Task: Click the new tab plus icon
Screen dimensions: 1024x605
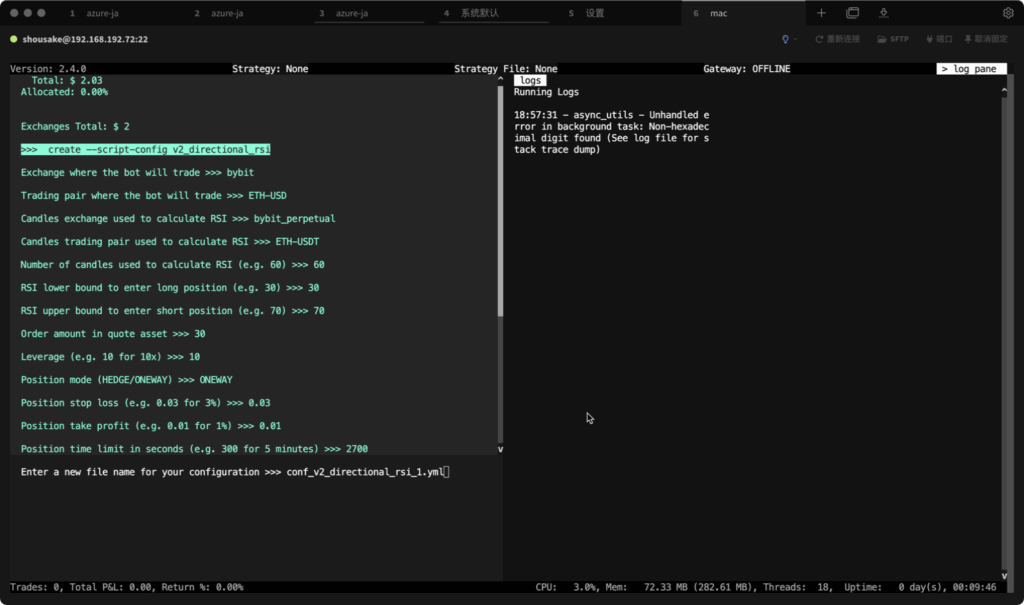Action: [821, 13]
